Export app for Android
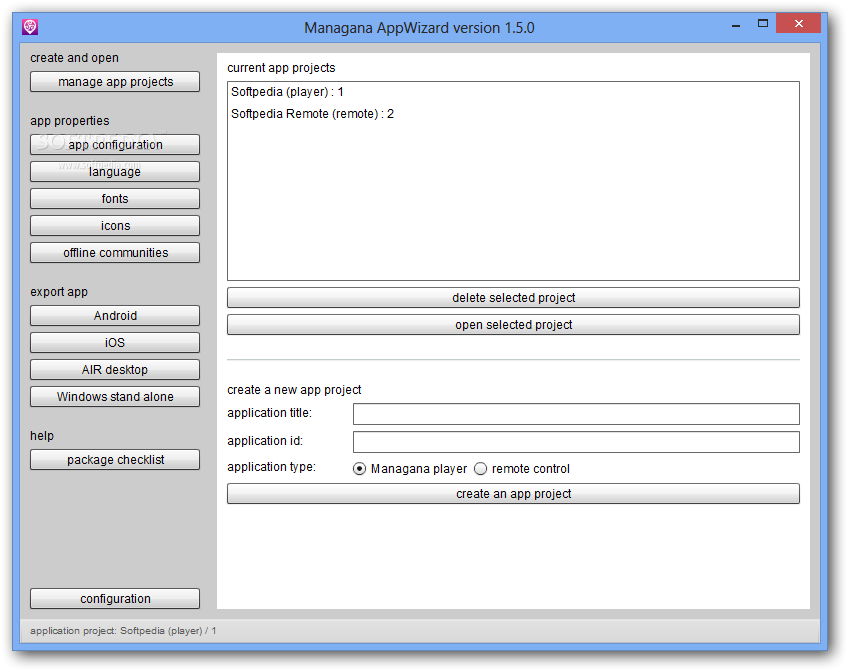This screenshot has width=848, height=671. pyautogui.click(x=115, y=316)
